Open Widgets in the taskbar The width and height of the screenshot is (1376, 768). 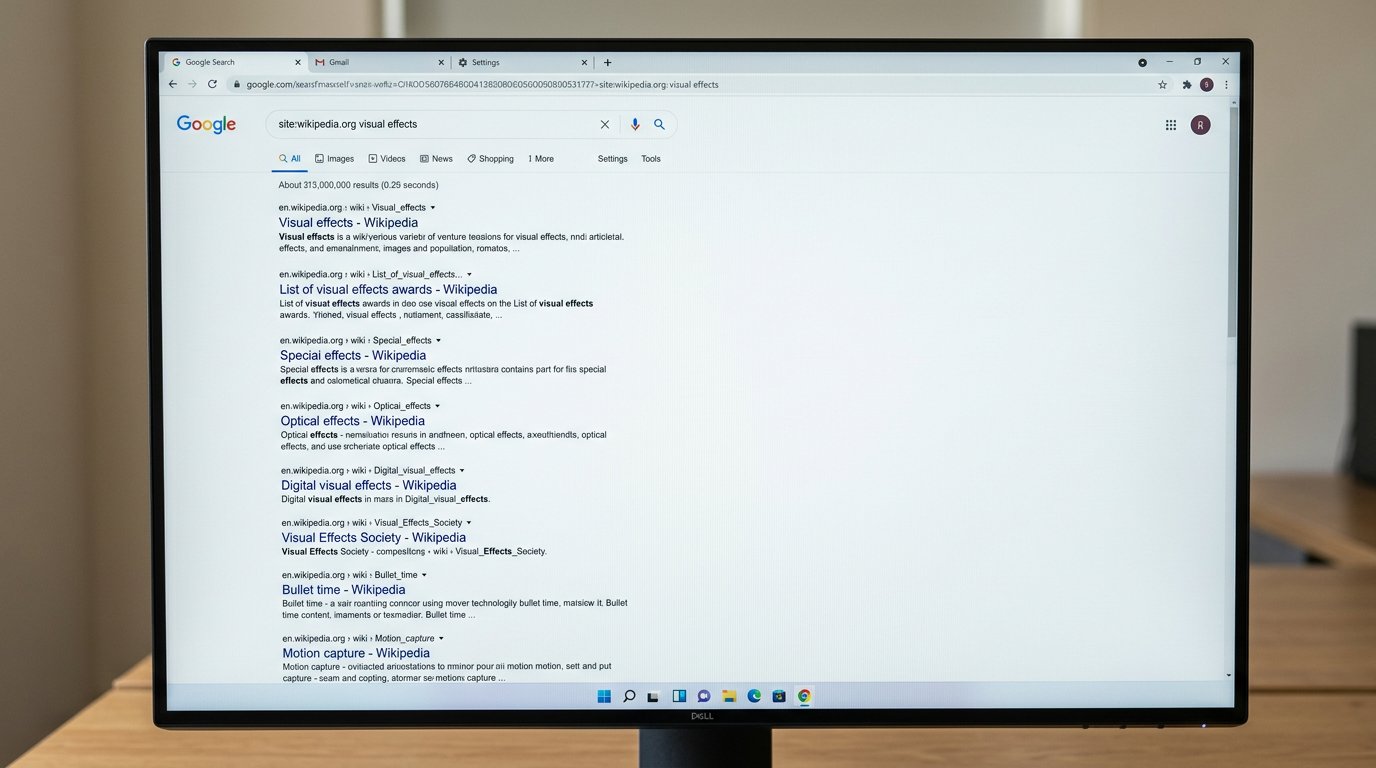(679, 696)
